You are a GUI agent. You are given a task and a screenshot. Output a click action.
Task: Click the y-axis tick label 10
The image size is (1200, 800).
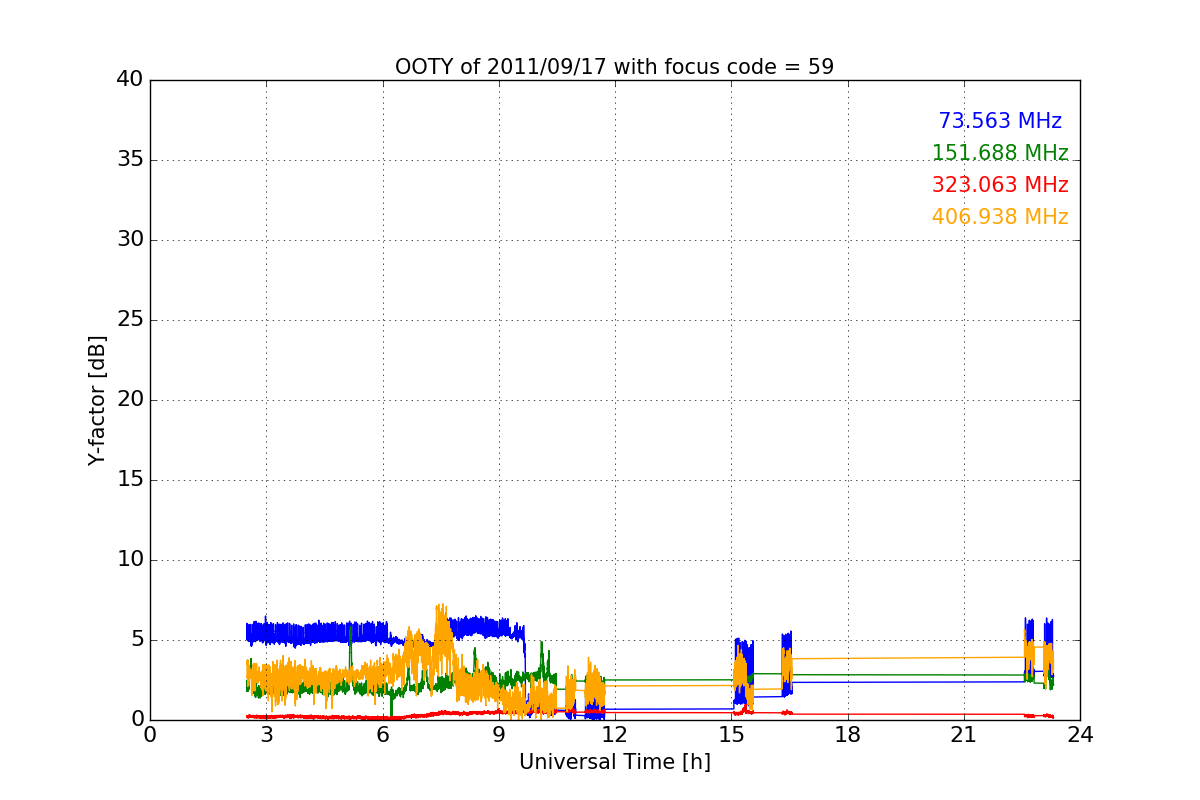pos(130,560)
